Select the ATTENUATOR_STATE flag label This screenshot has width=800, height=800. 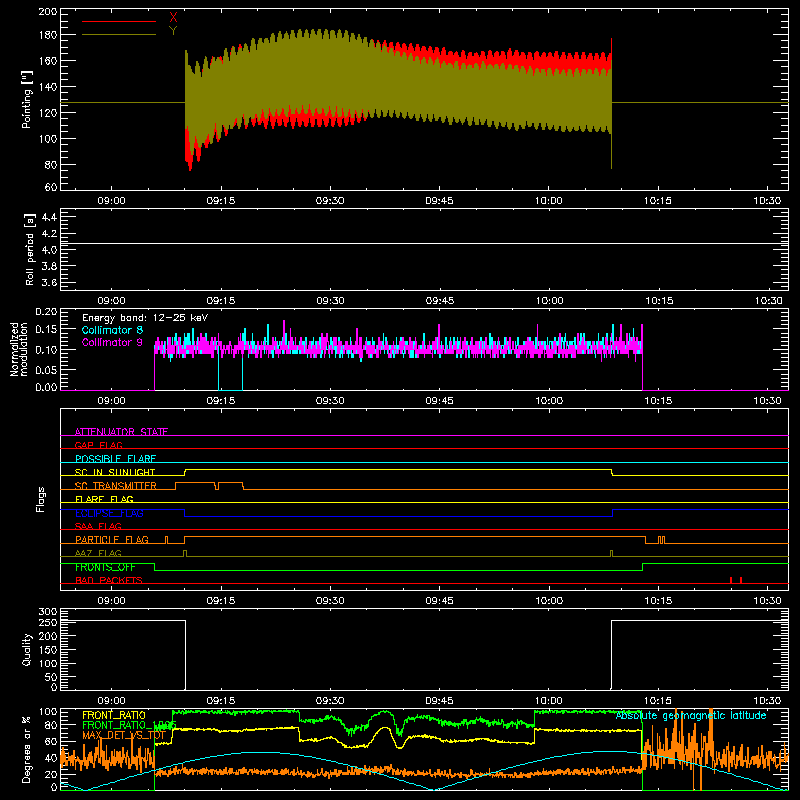(121, 432)
